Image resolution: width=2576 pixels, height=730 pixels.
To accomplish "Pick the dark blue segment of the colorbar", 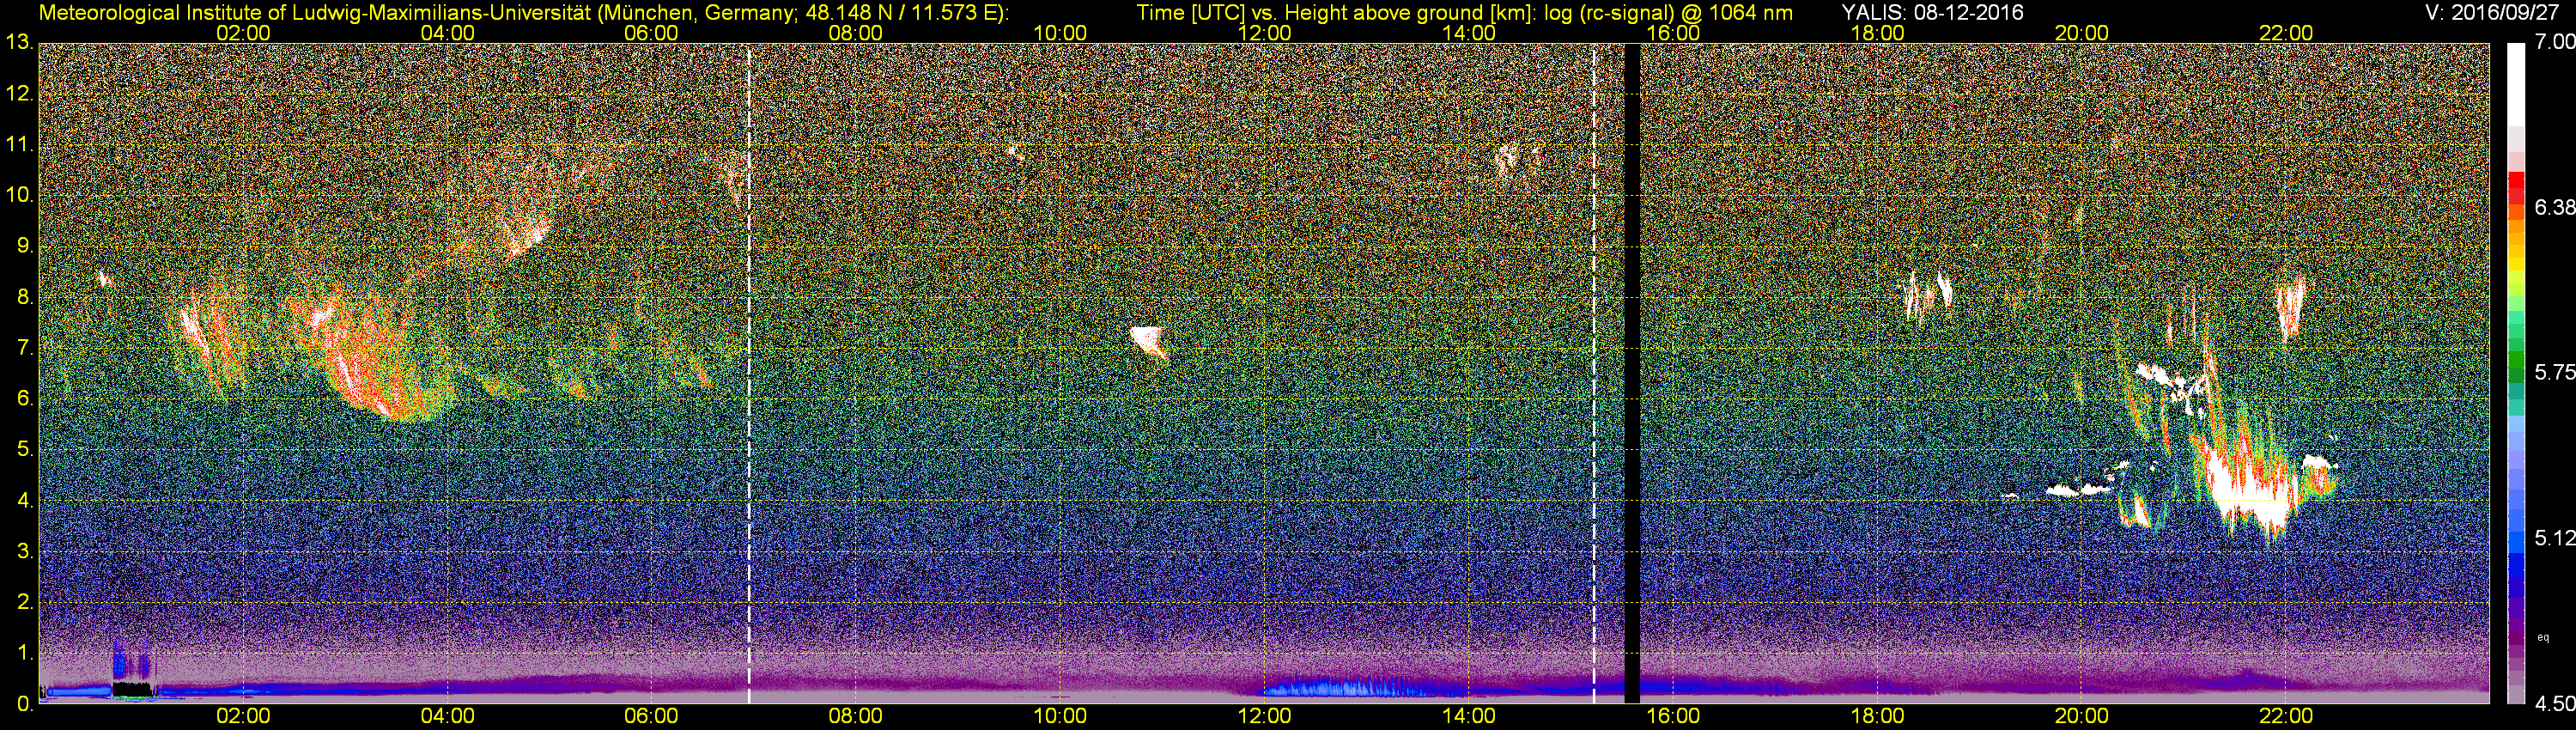I will (2516, 566).
